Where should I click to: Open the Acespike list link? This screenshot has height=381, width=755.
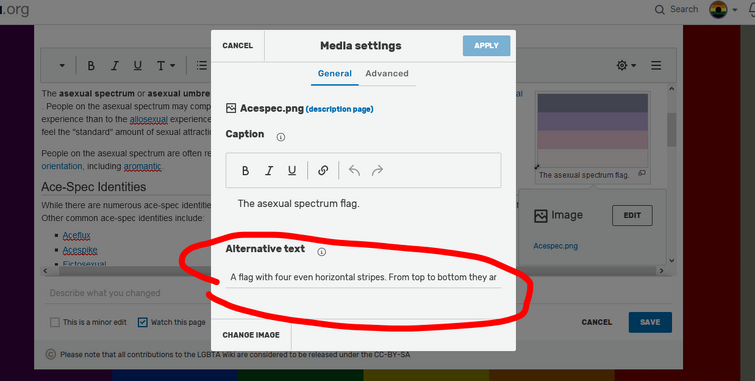(80, 250)
